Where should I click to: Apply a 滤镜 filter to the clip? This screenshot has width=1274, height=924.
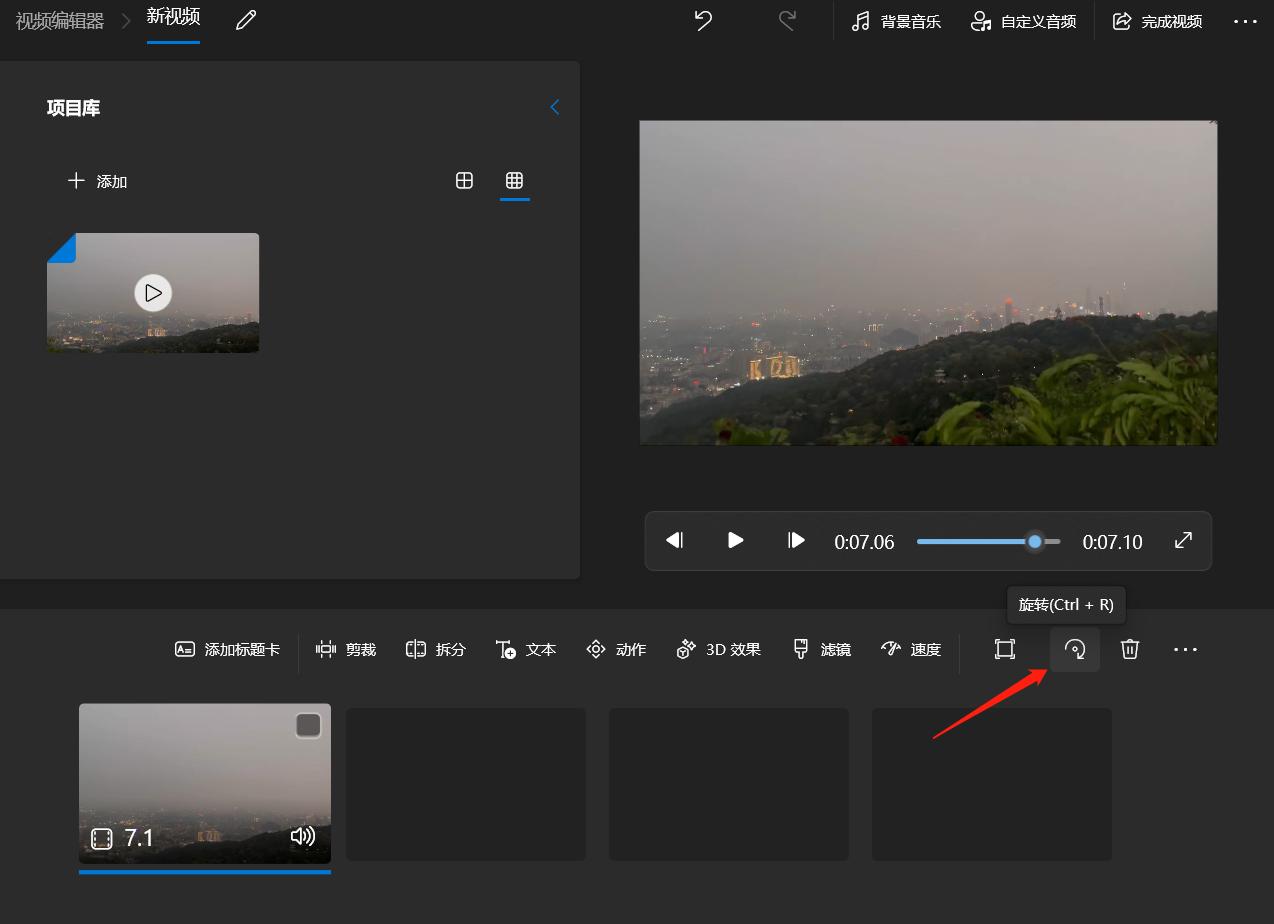coord(820,649)
